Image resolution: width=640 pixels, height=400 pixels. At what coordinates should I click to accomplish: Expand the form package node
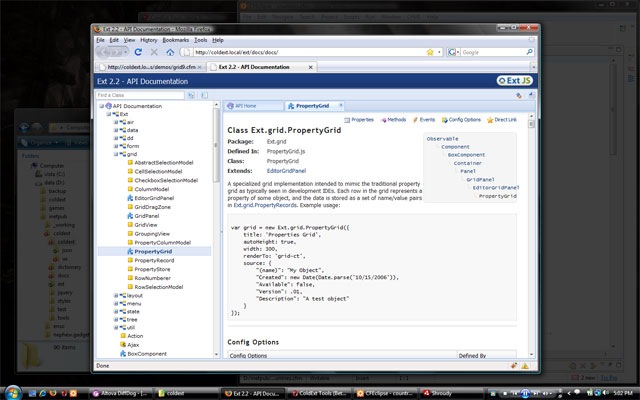tap(116, 146)
